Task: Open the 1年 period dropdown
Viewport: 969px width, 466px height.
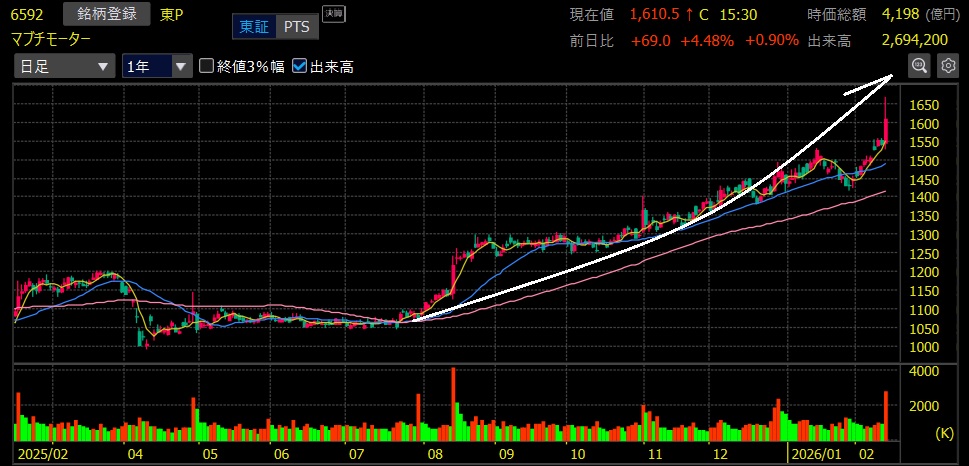Action: point(156,67)
